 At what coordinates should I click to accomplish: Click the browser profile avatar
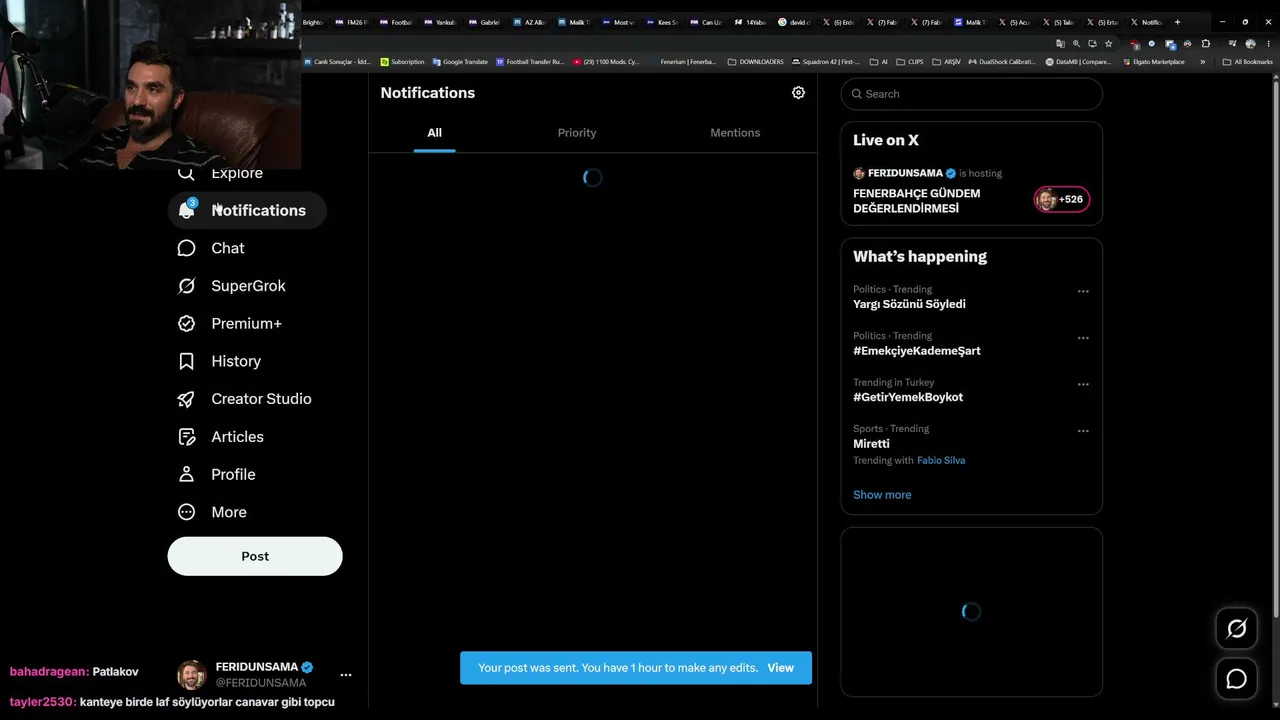pos(1249,44)
